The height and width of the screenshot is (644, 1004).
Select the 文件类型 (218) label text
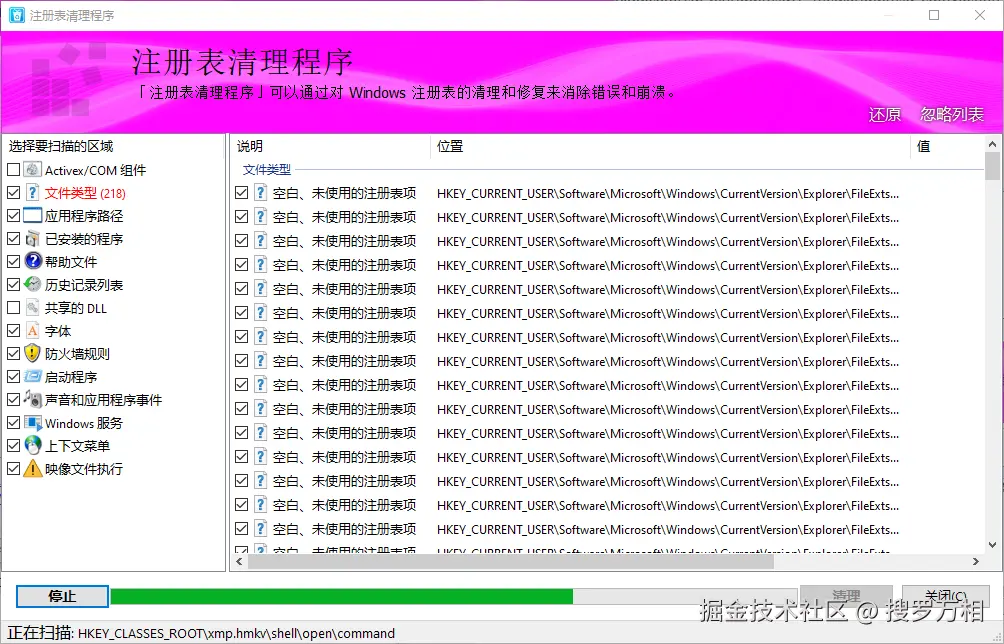click(x=85, y=193)
